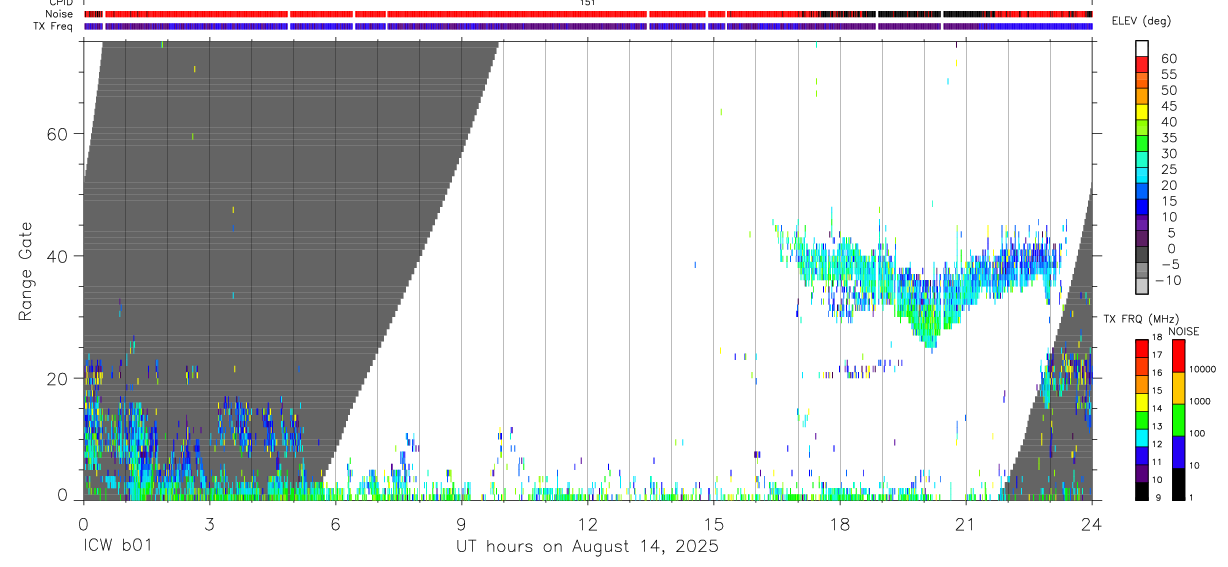
Task: Click the yellow segment of NOISE color bar
Action: (x=1178, y=388)
